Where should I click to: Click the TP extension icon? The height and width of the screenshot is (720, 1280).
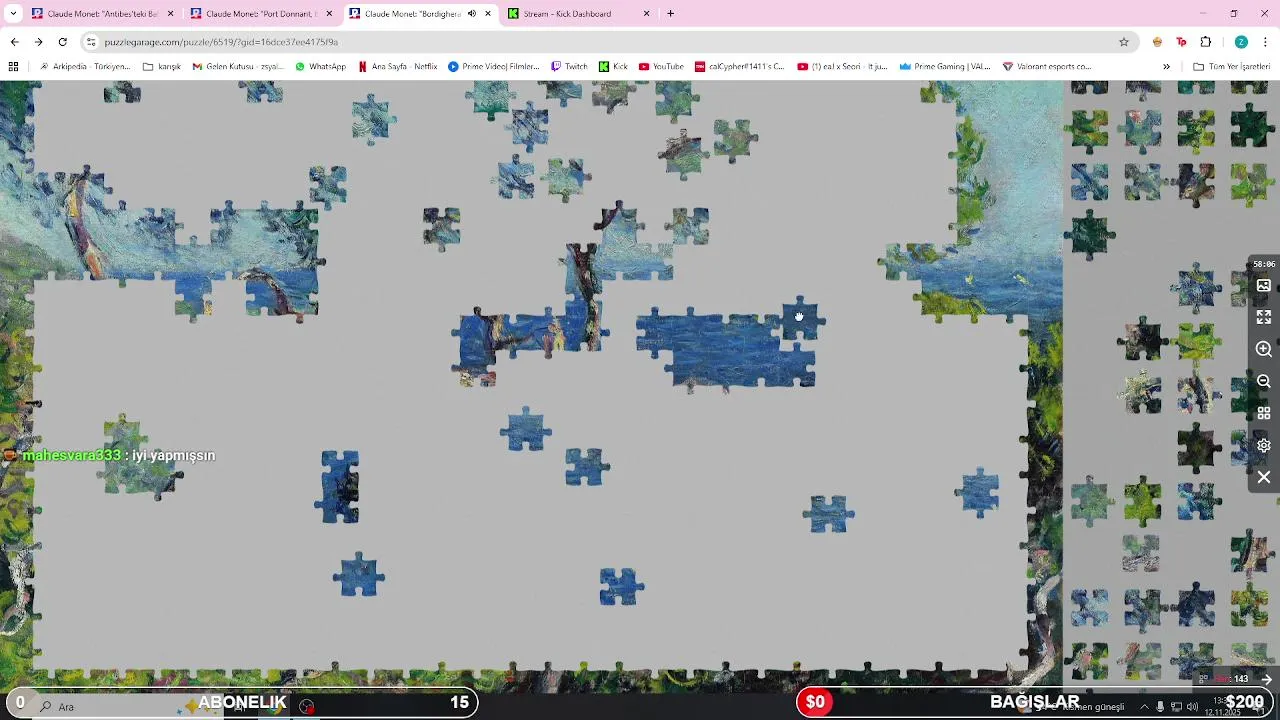[x=1181, y=42]
